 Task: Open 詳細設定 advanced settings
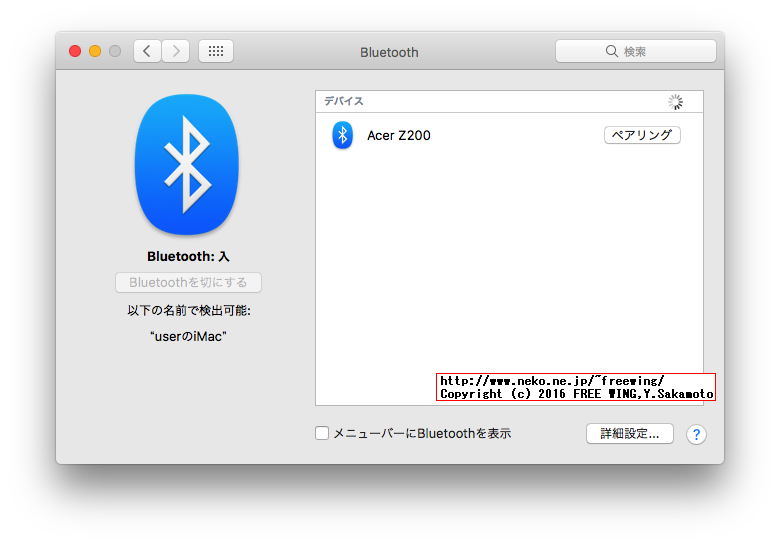(629, 434)
